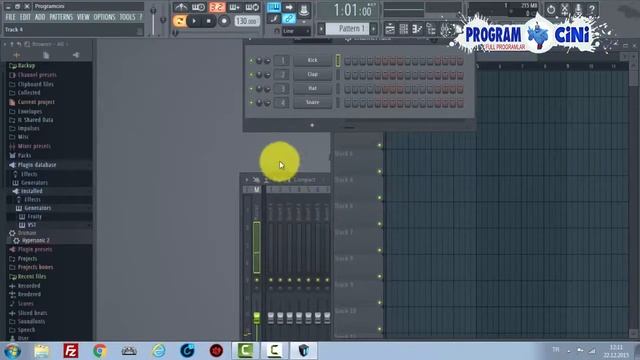Add a channel with plus at rack bottom
This screenshot has height=360, width=640.
[312, 125]
